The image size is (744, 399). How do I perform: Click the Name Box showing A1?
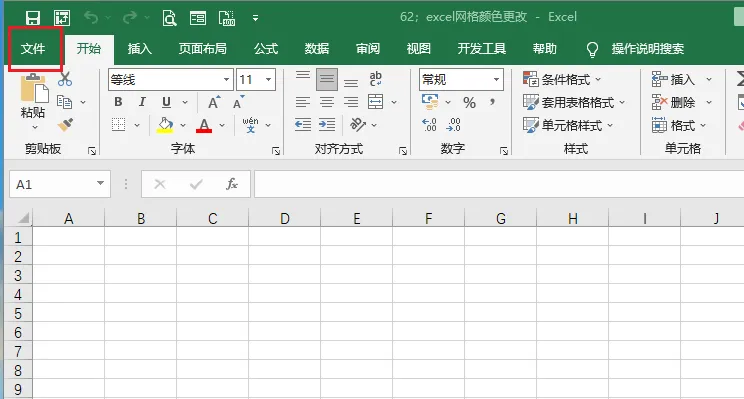60,184
